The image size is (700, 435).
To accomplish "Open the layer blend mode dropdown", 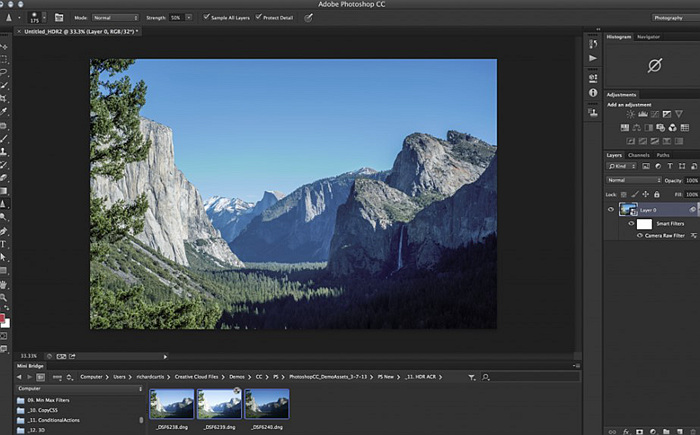I will [630, 180].
